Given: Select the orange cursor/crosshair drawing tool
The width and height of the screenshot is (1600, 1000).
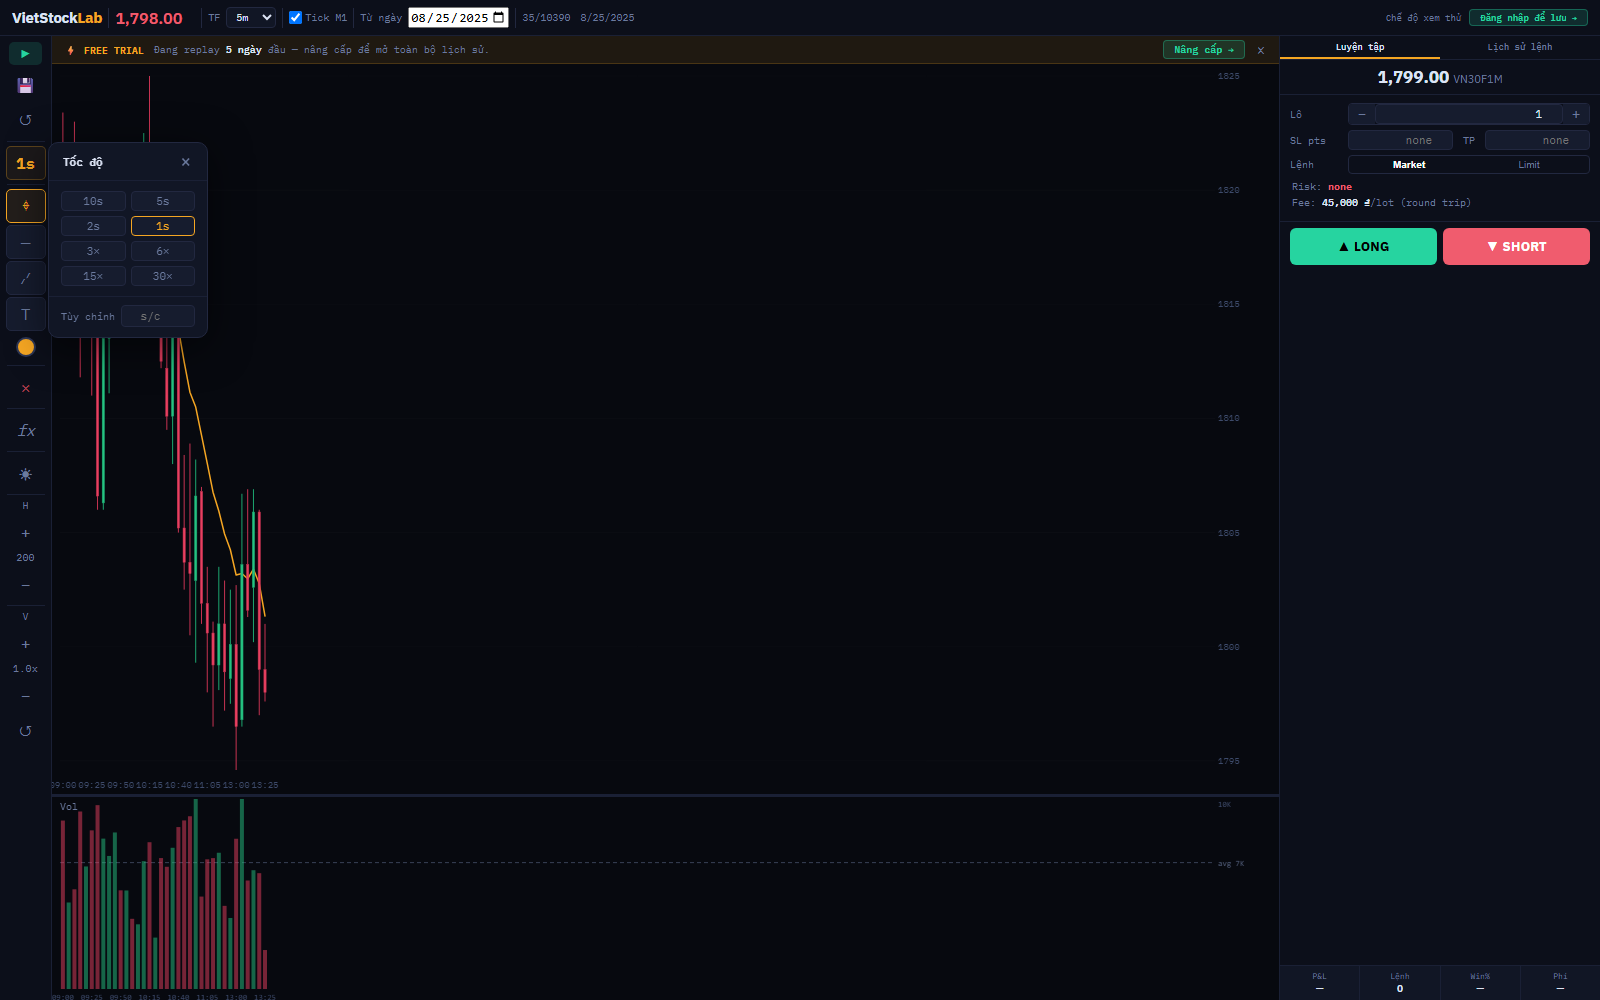Looking at the screenshot, I should 25,206.
